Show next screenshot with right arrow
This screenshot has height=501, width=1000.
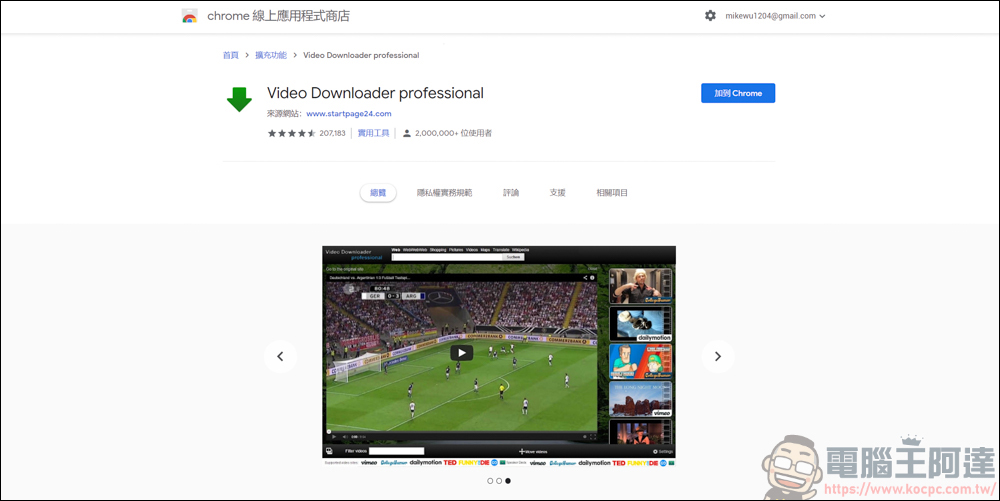pos(717,356)
